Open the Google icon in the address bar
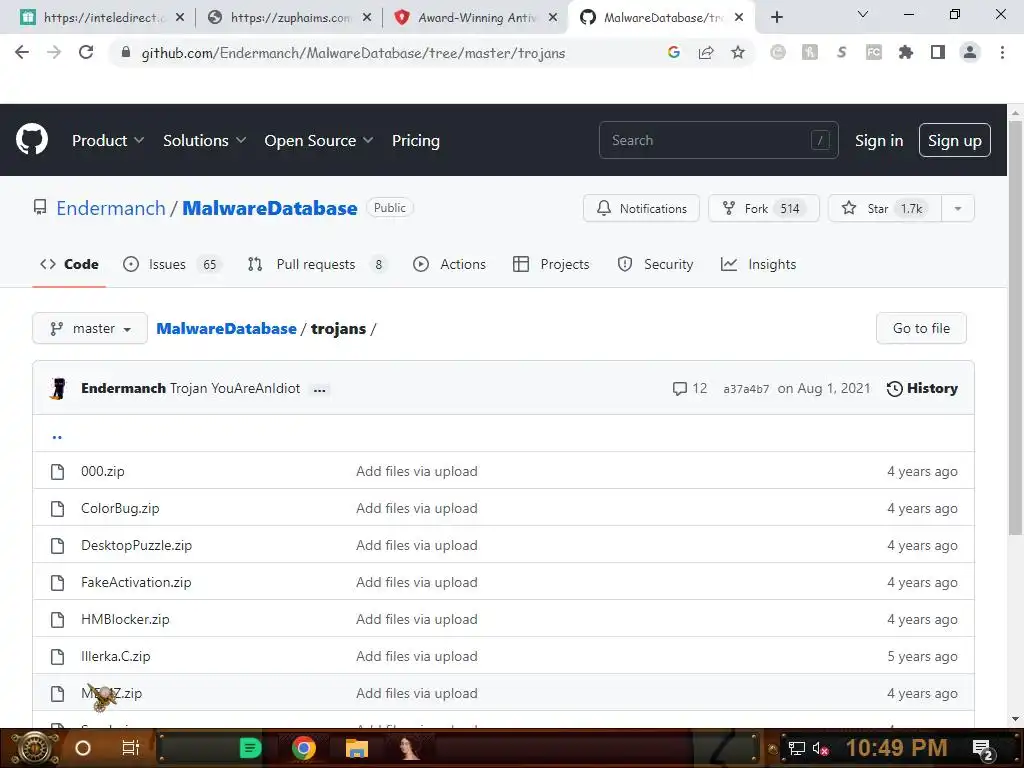1024x768 pixels. click(674, 52)
